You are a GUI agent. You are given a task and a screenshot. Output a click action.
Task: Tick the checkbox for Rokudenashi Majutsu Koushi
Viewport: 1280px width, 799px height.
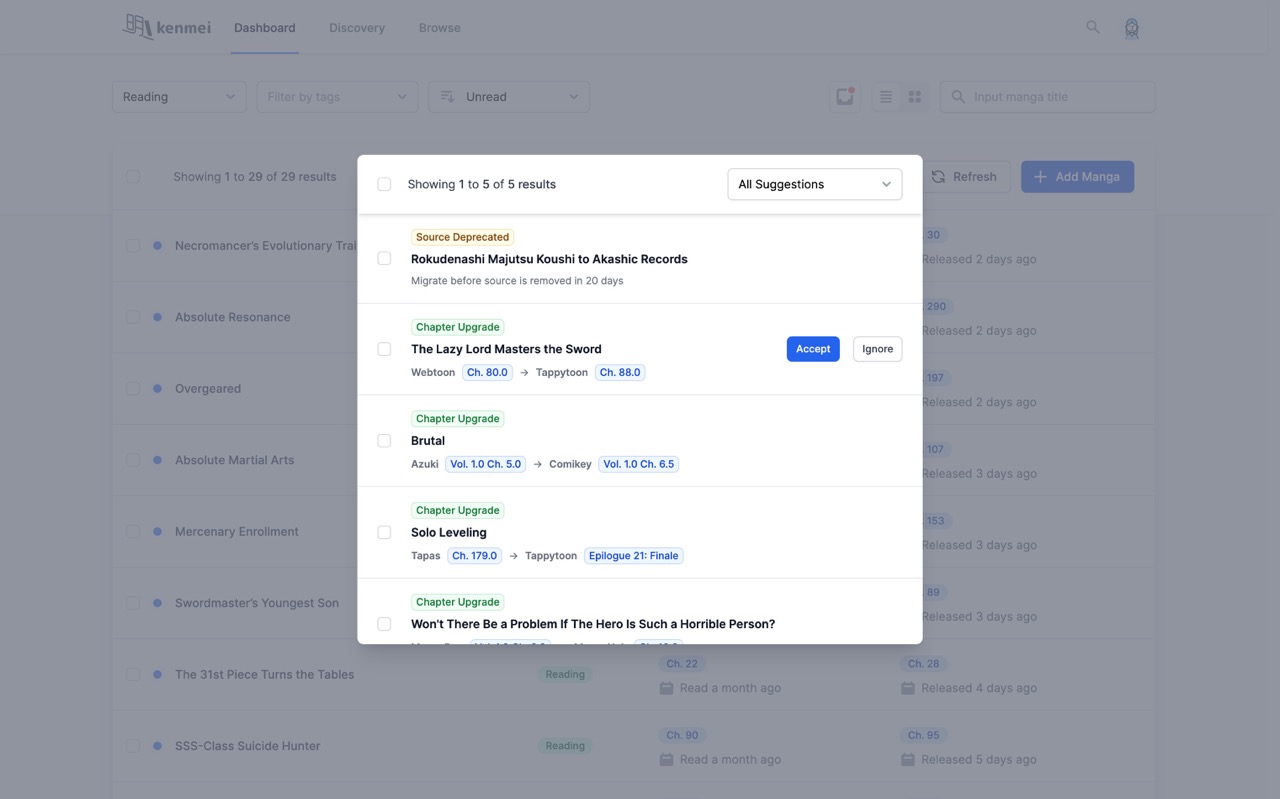[384, 259]
